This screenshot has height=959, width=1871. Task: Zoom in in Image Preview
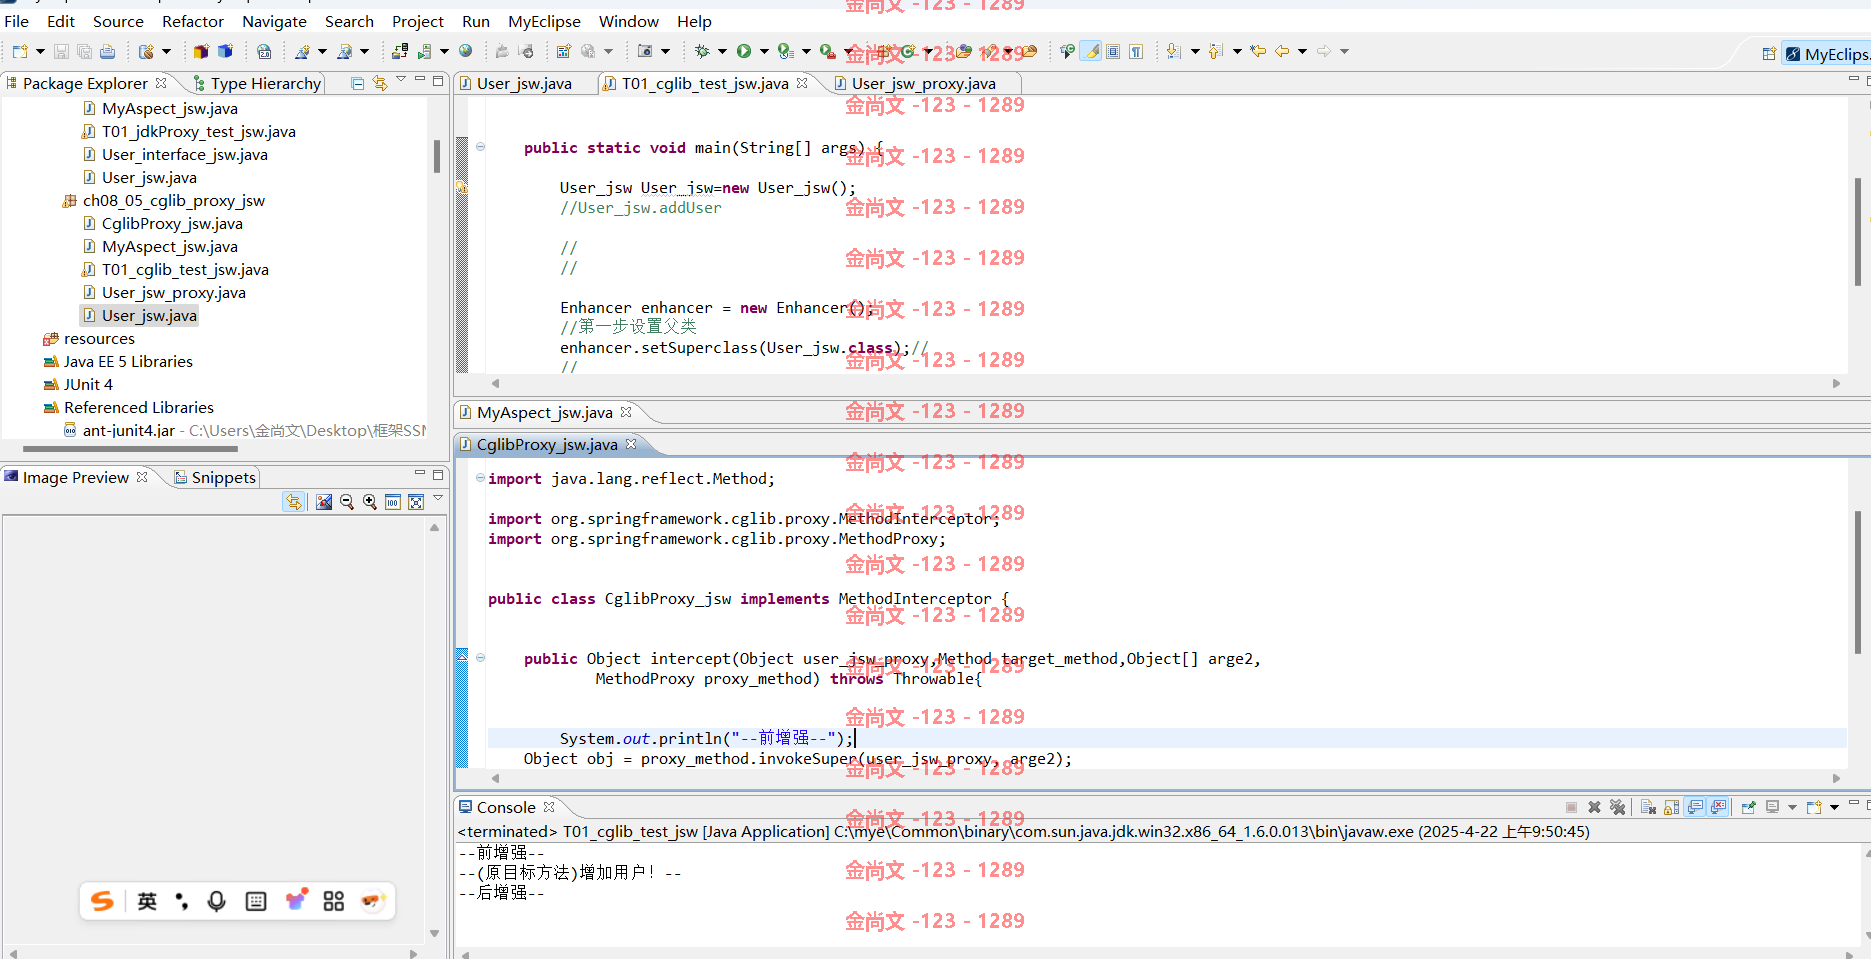[370, 502]
